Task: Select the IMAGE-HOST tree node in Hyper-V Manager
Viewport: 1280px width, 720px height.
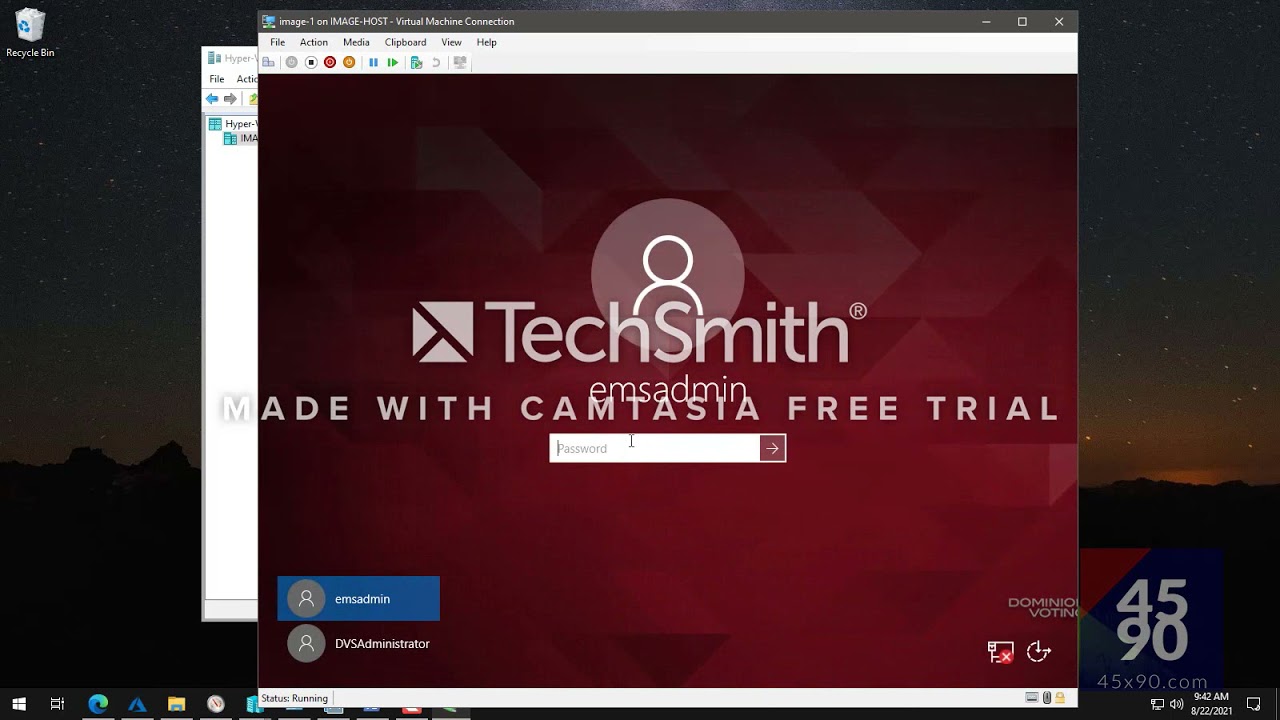Action: tap(240, 139)
